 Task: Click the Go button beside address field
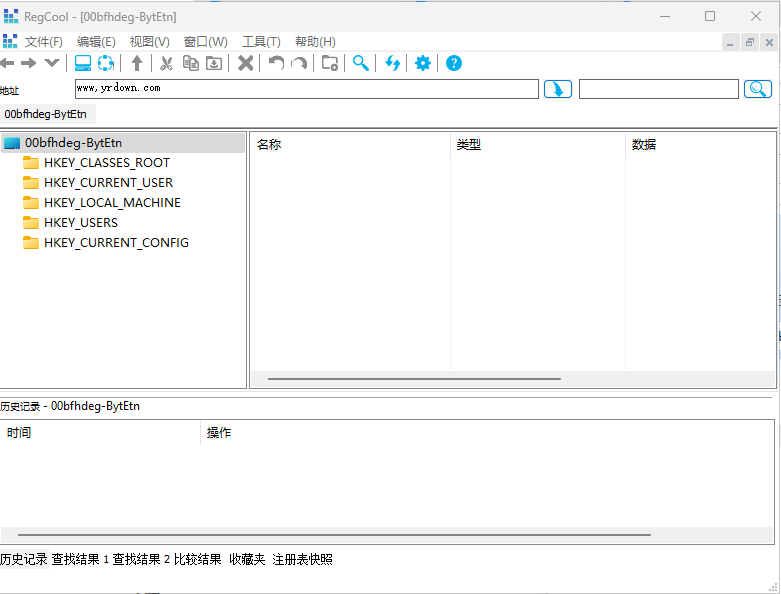(x=558, y=89)
